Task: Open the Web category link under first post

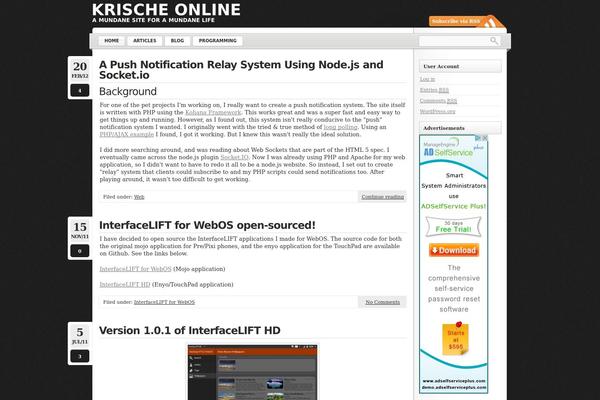Action: pyautogui.click(x=139, y=197)
